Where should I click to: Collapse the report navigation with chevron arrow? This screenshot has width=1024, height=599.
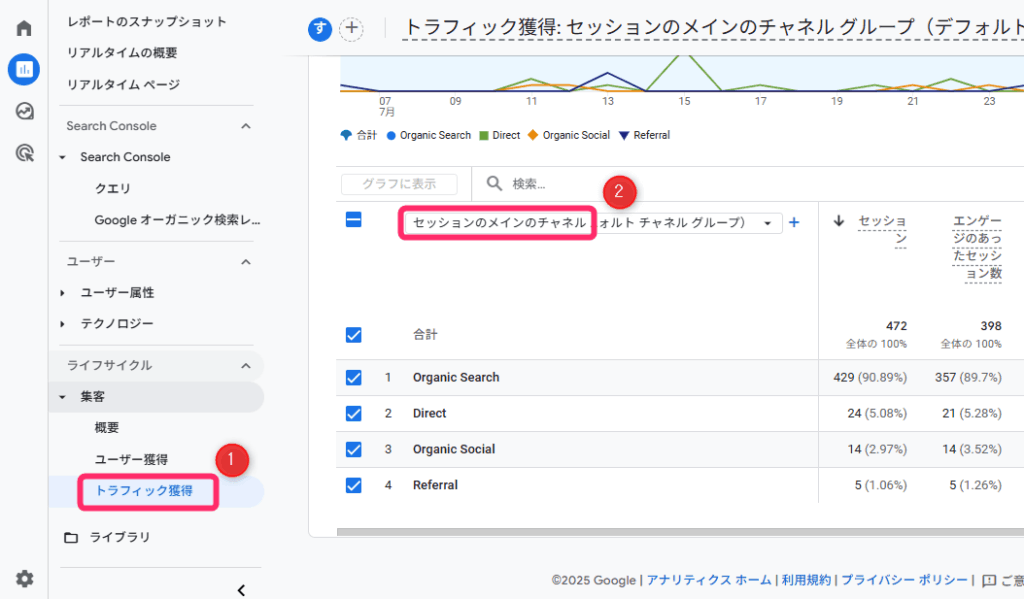tap(241, 590)
